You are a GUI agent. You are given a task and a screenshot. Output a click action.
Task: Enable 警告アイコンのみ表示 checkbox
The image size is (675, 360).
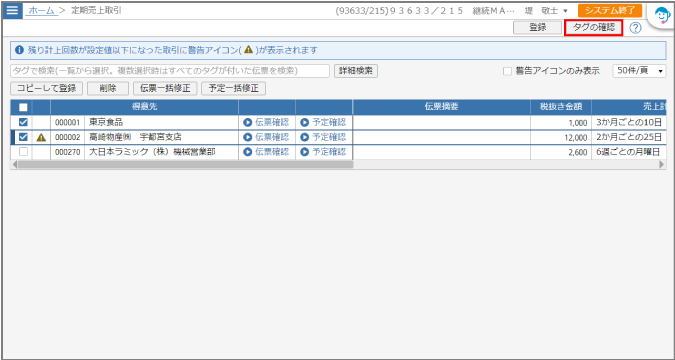(508, 71)
